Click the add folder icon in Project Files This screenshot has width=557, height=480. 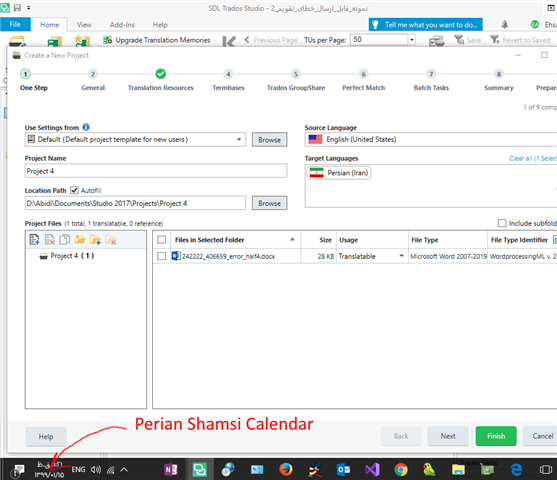point(80,240)
